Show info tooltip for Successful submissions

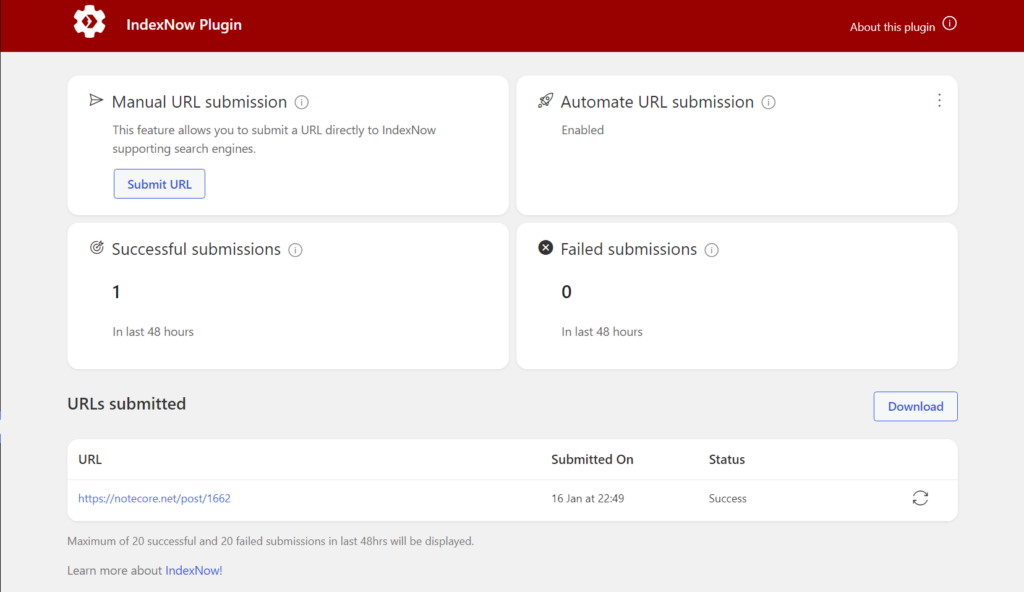tap(295, 250)
